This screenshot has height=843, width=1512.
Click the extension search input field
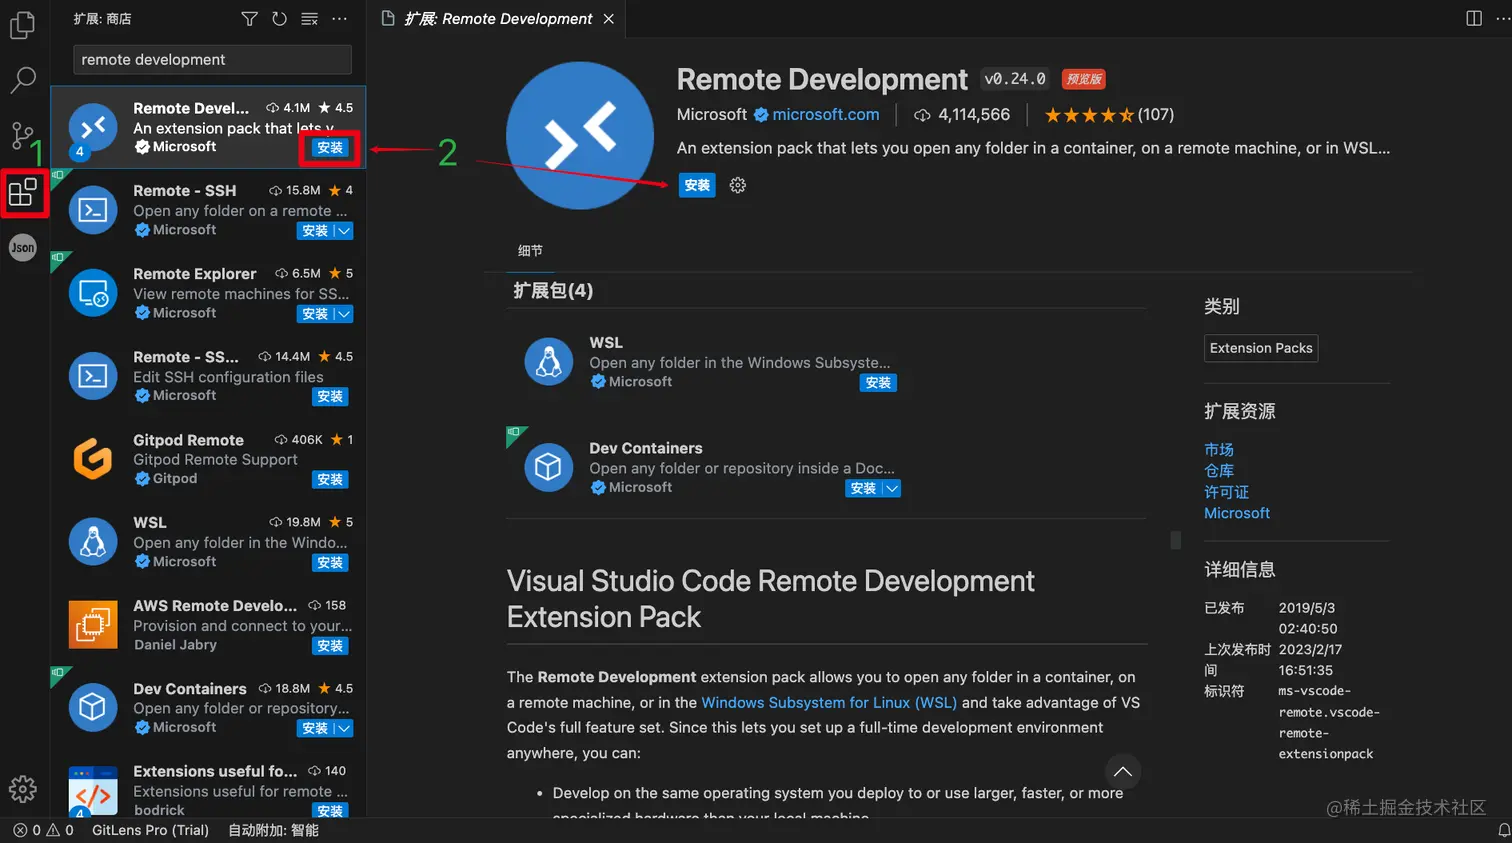(x=212, y=60)
